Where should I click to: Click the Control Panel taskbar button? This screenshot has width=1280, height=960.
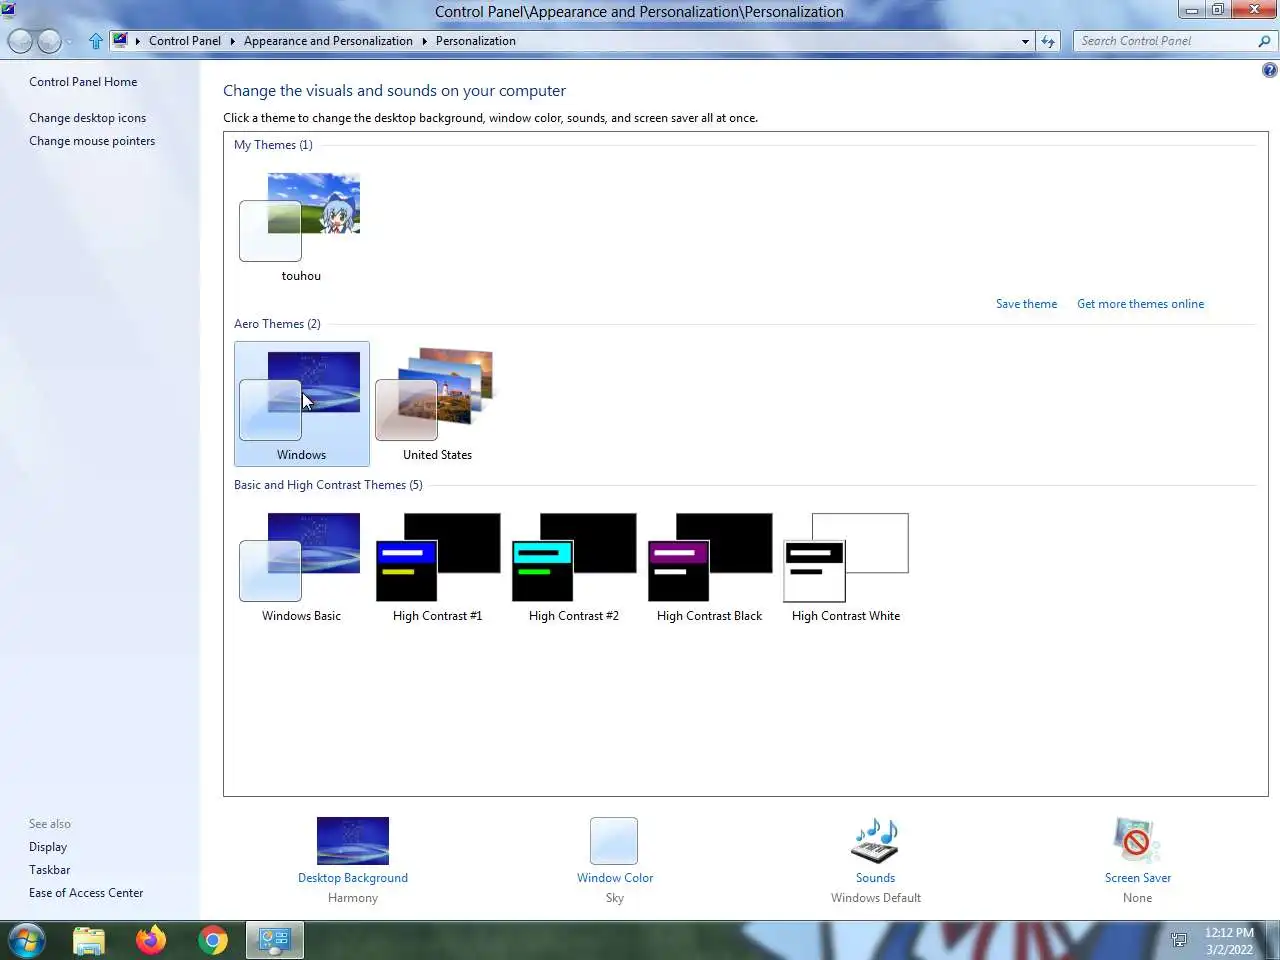(275, 940)
